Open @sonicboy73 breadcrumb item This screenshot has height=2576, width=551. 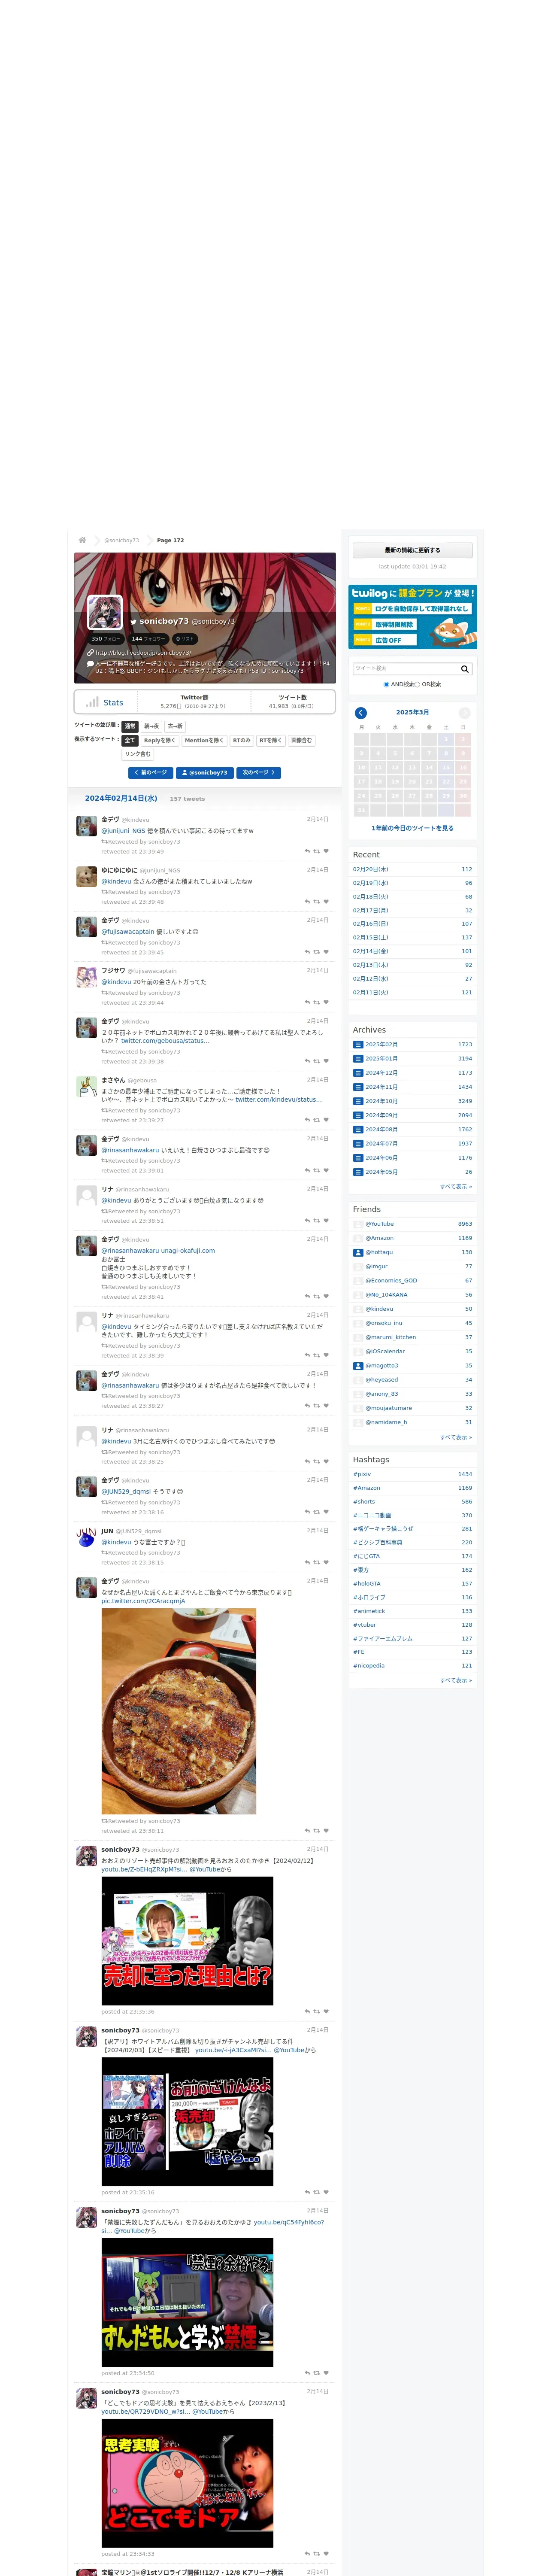pyautogui.click(x=122, y=540)
